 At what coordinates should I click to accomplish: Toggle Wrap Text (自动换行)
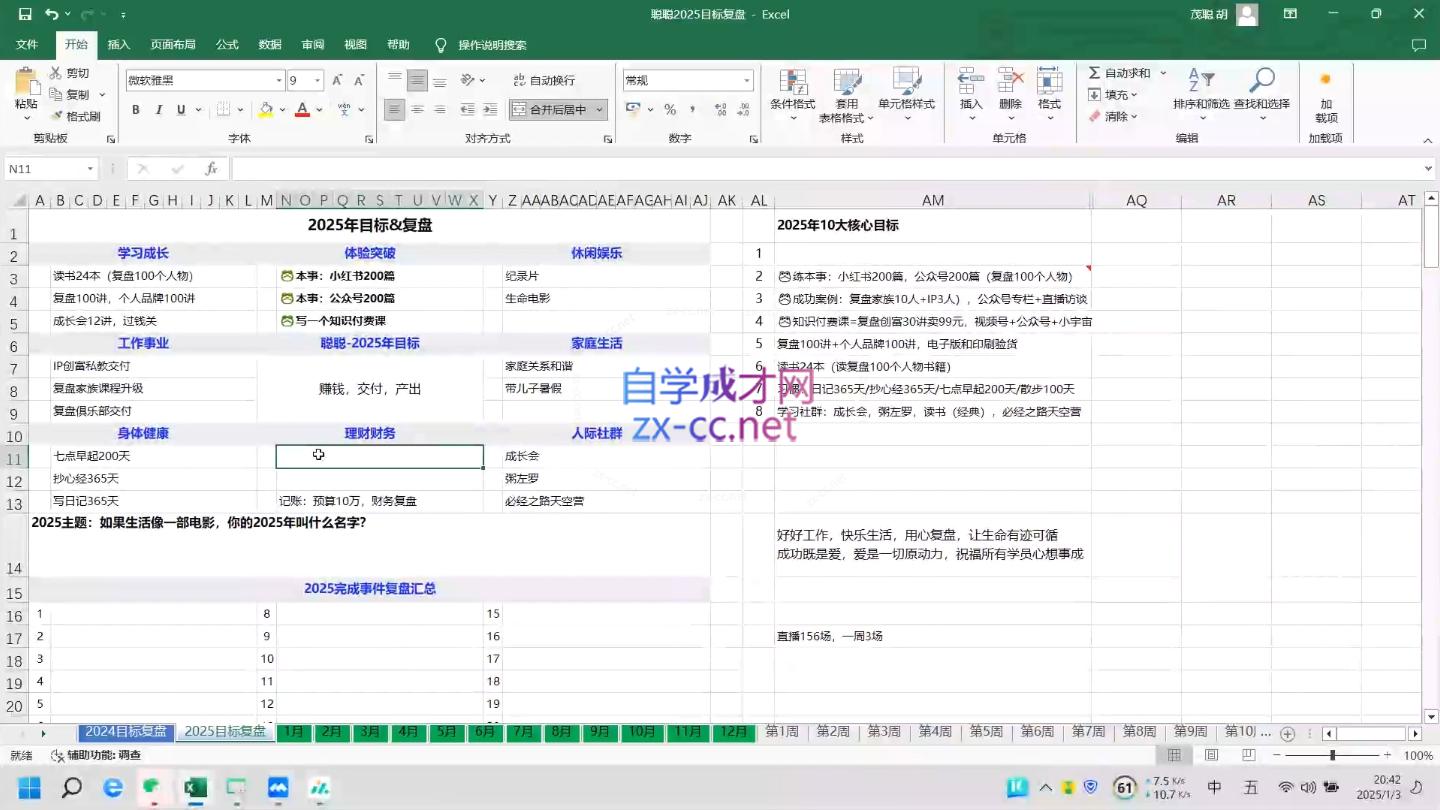544,80
